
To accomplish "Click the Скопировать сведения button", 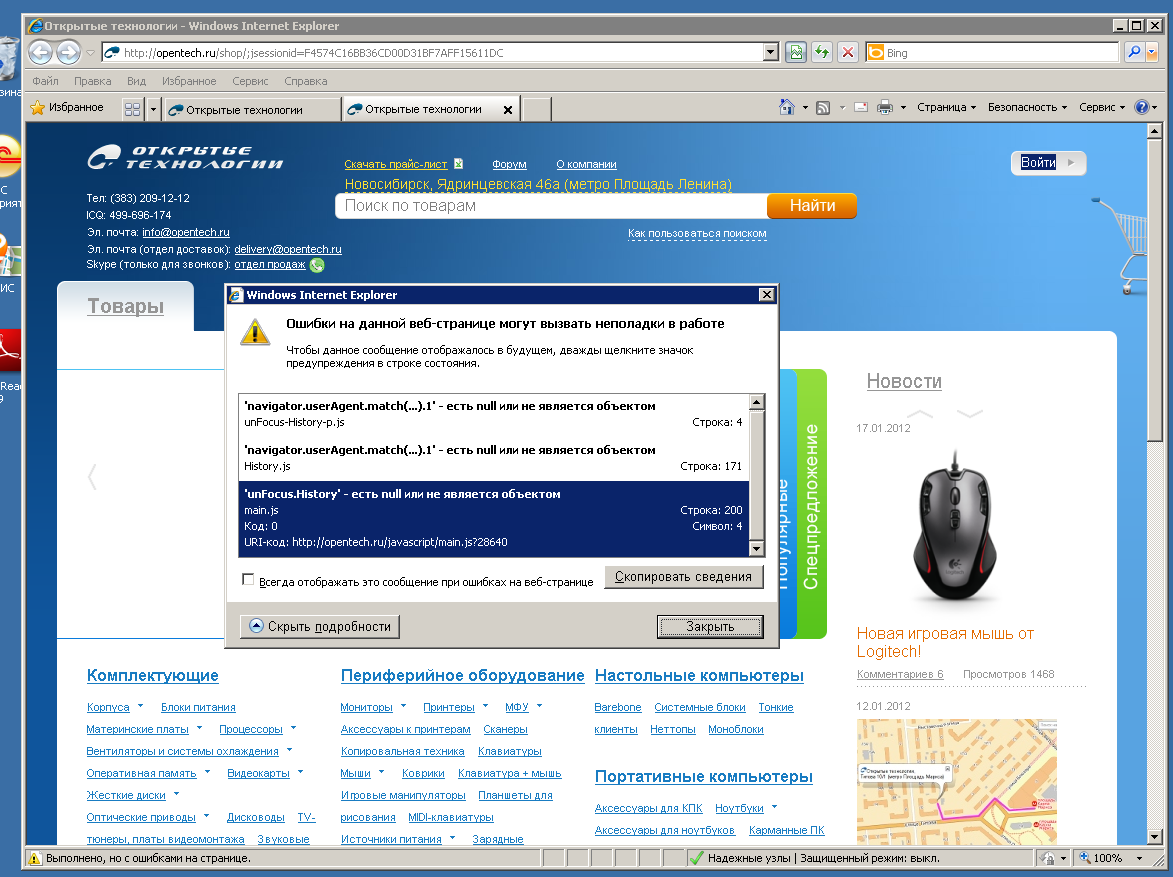I will coord(683,576).
